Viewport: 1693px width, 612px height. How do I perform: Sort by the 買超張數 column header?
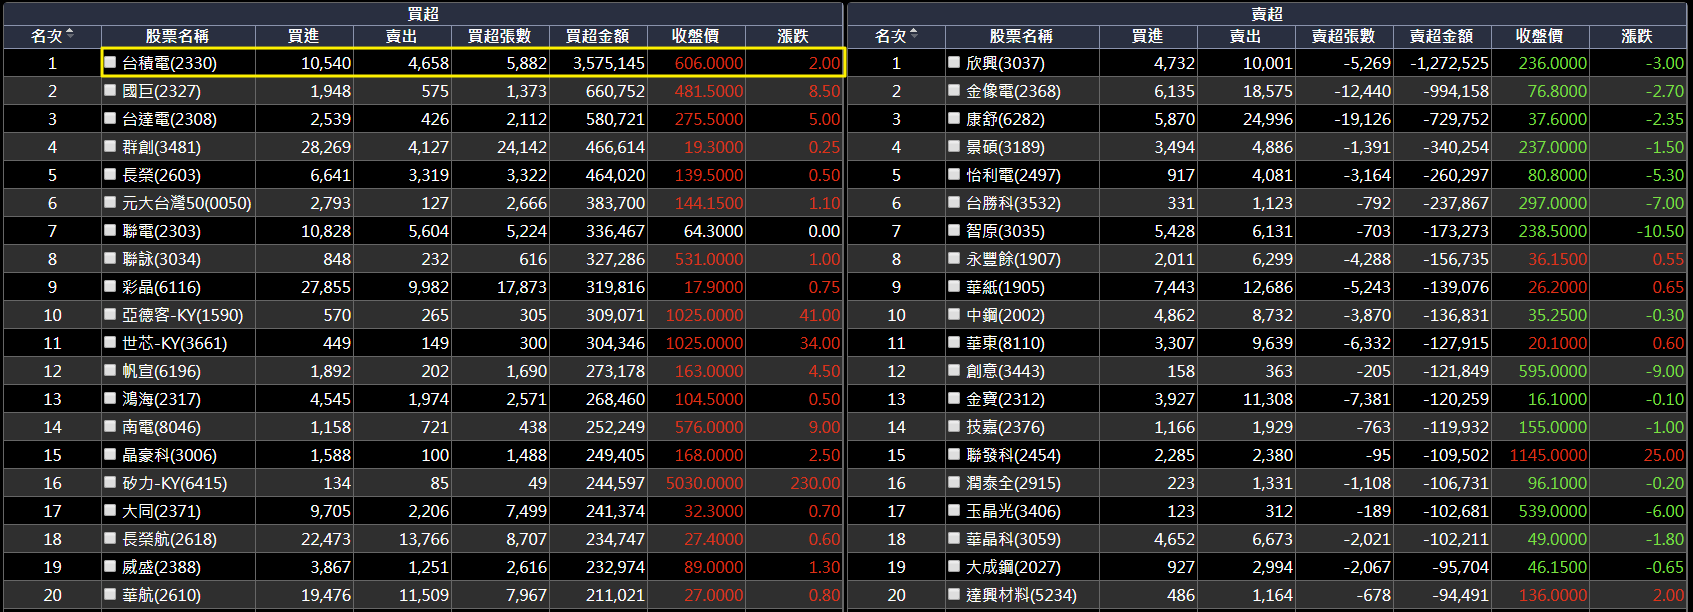(x=499, y=36)
